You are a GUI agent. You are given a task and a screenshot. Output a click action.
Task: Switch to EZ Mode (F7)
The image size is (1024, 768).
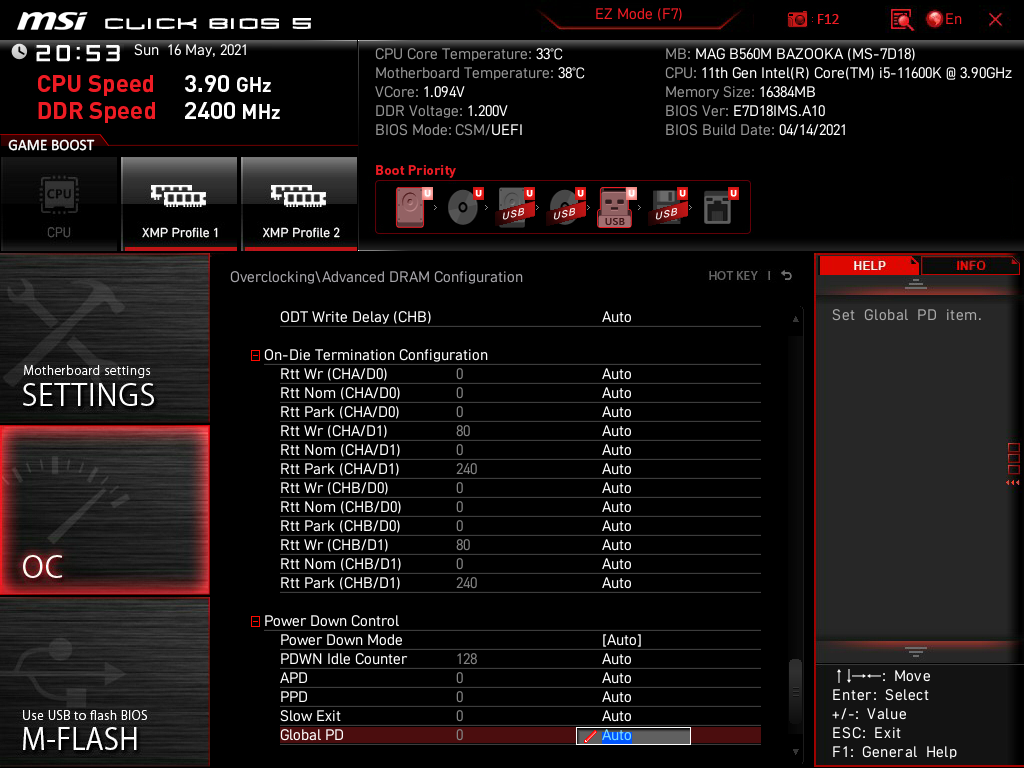click(639, 14)
